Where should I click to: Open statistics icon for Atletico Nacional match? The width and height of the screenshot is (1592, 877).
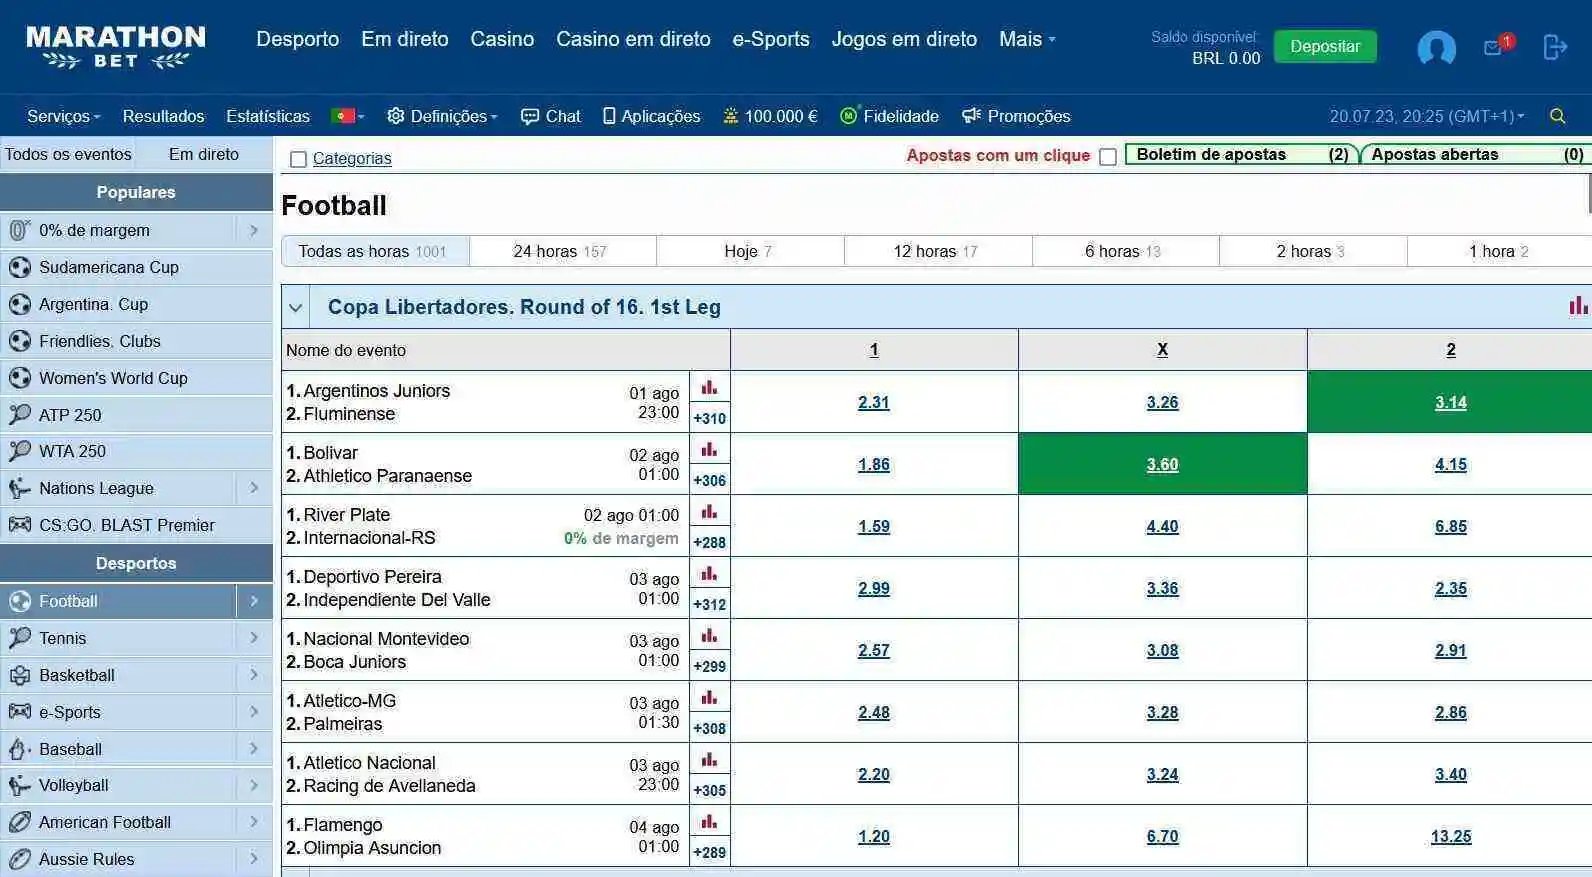point(709,760)
